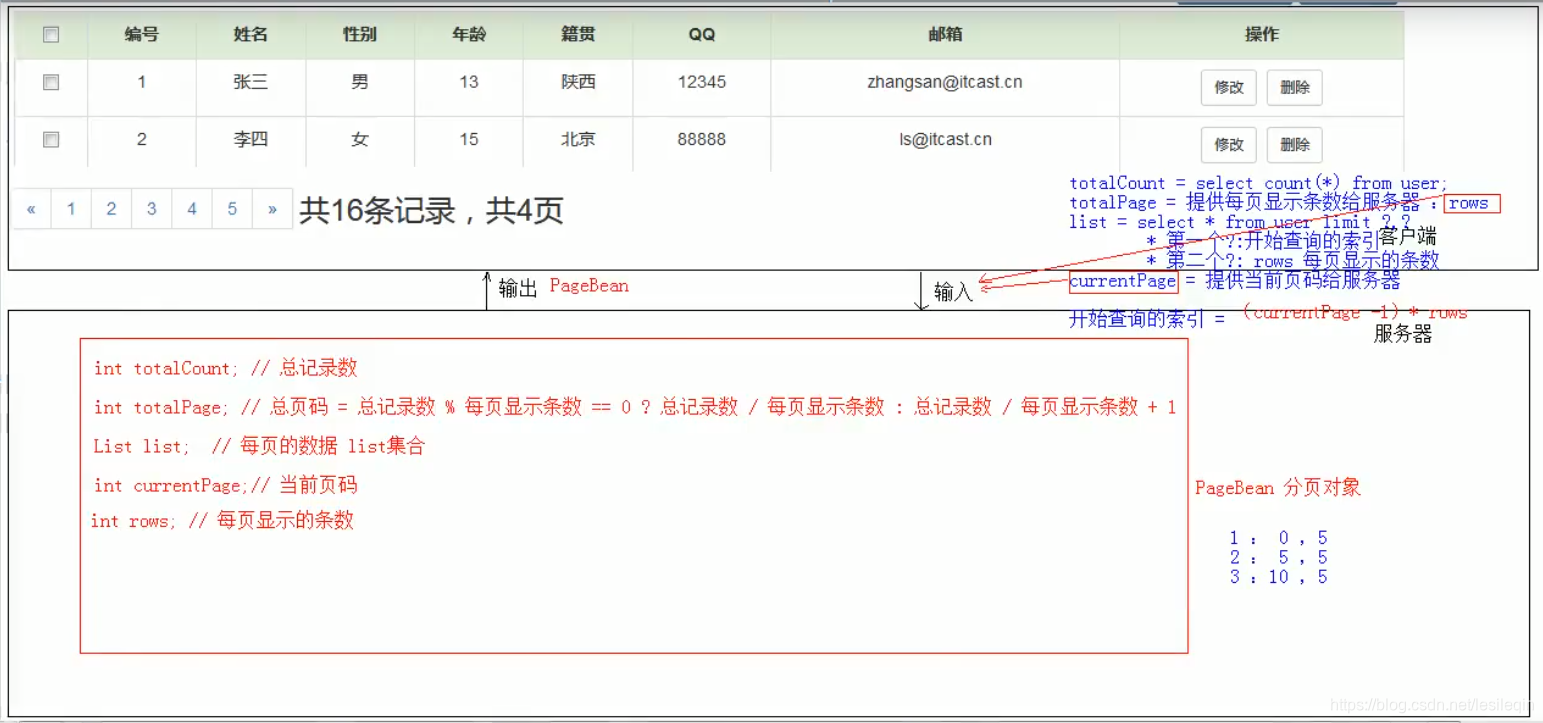Click email zhangsan@itcast.cn
1543x723 pixels.
[x=945, y=82]
